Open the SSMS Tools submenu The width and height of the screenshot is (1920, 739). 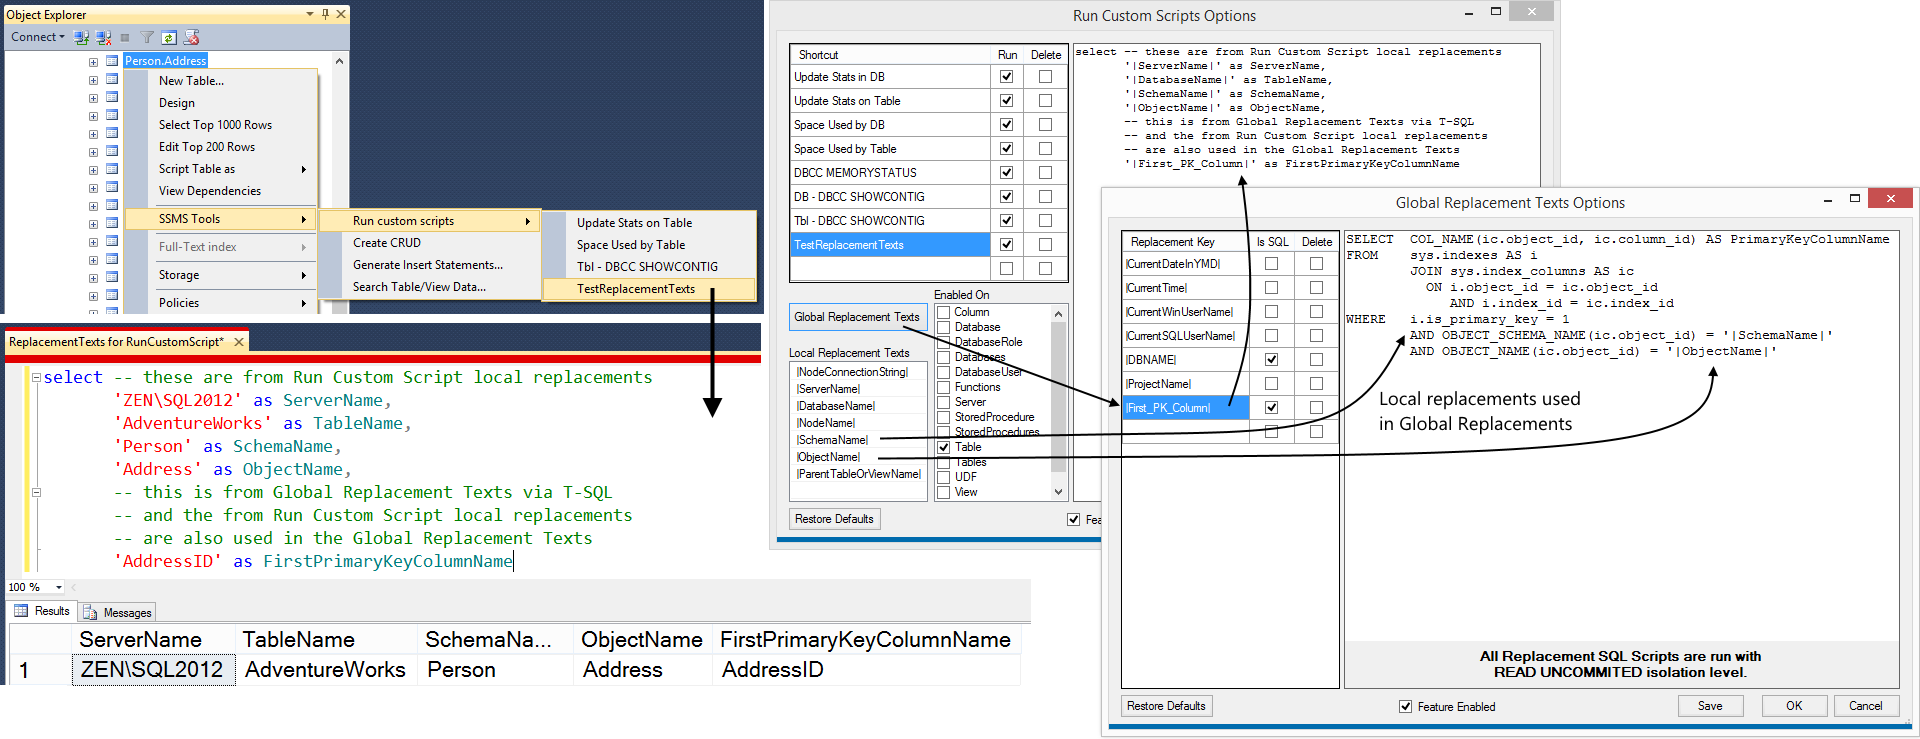[221, 219]
